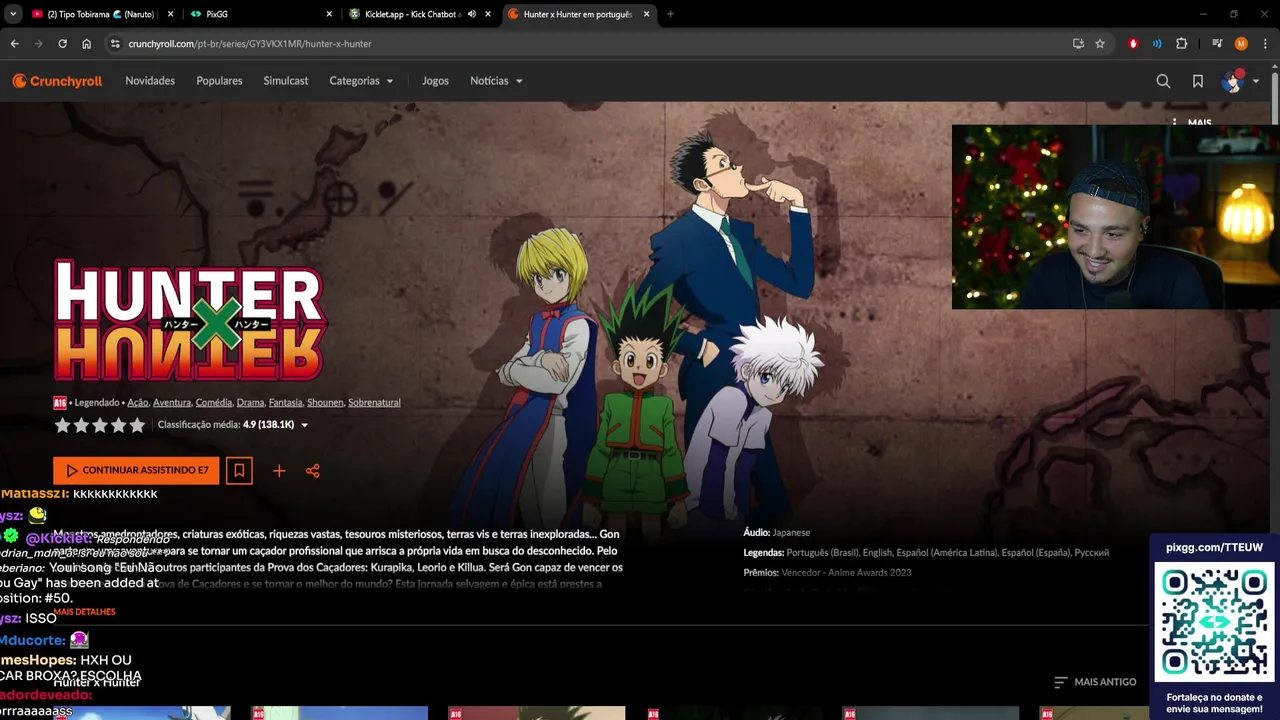Click the install app icon in address bar
Image resolution: width=1280 pixels, height=720 pixels.
[x=1078, y=44]
